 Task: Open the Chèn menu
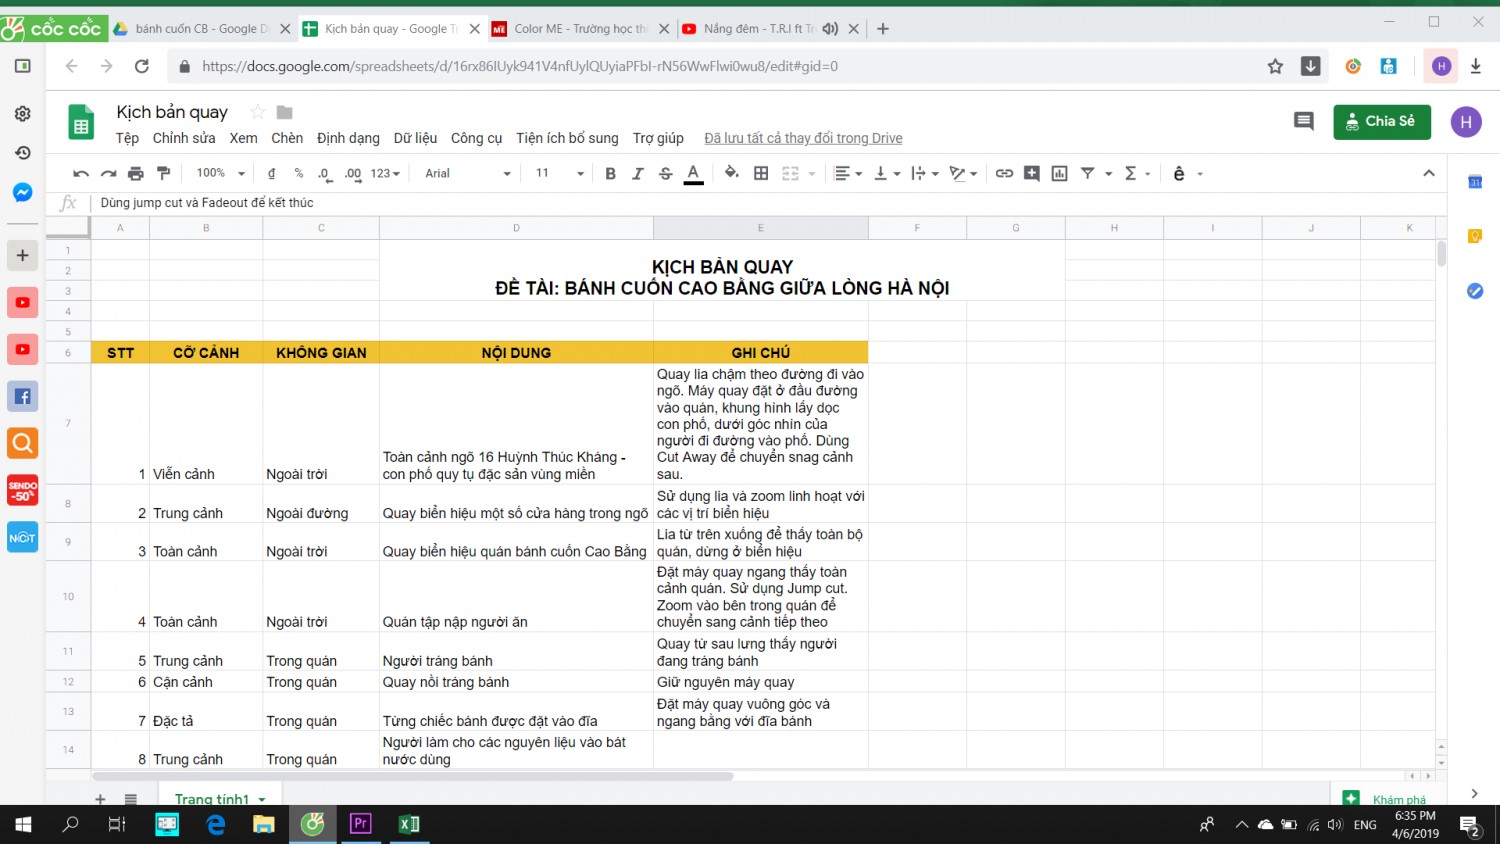[287, 138]
